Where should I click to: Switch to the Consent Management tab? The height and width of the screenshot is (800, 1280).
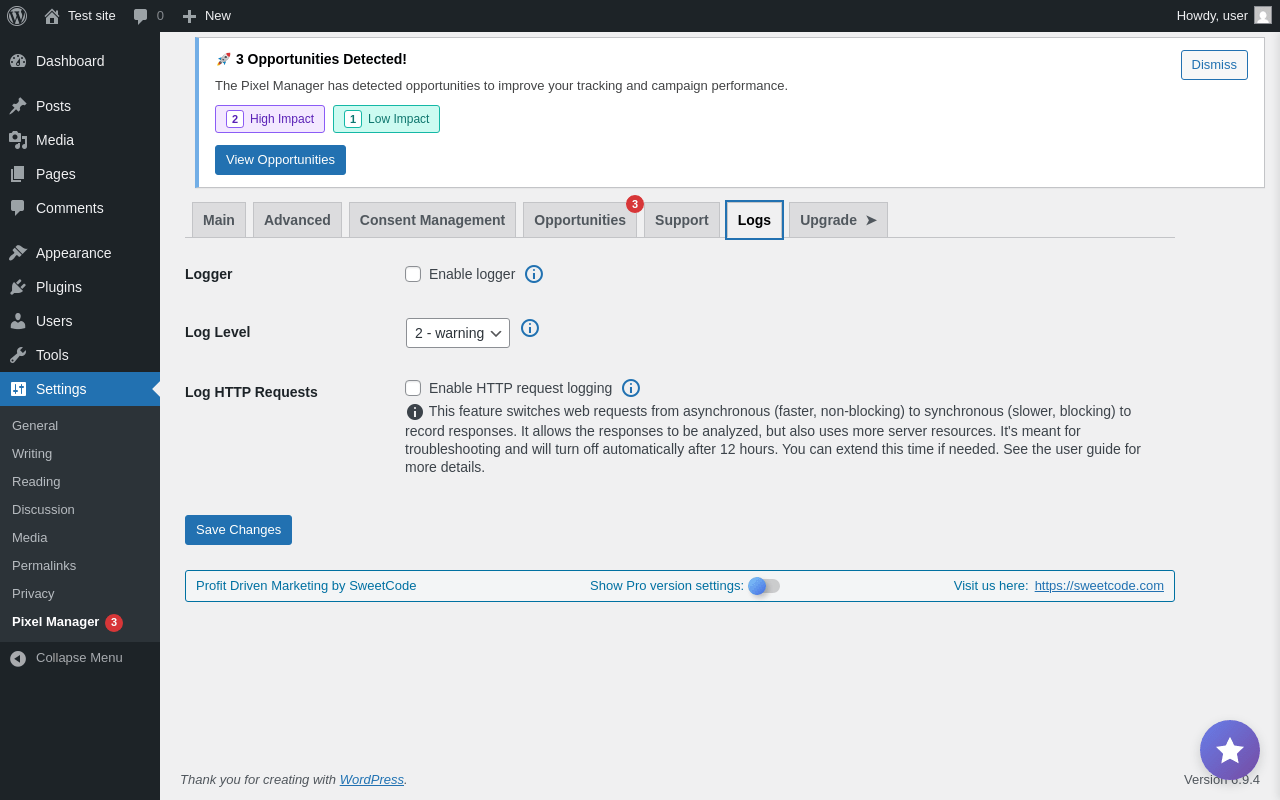tap(432, 220)
